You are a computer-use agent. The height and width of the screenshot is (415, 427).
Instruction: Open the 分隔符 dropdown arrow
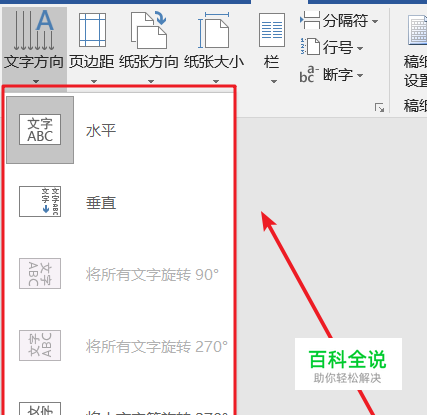click(x=375, y=21)
